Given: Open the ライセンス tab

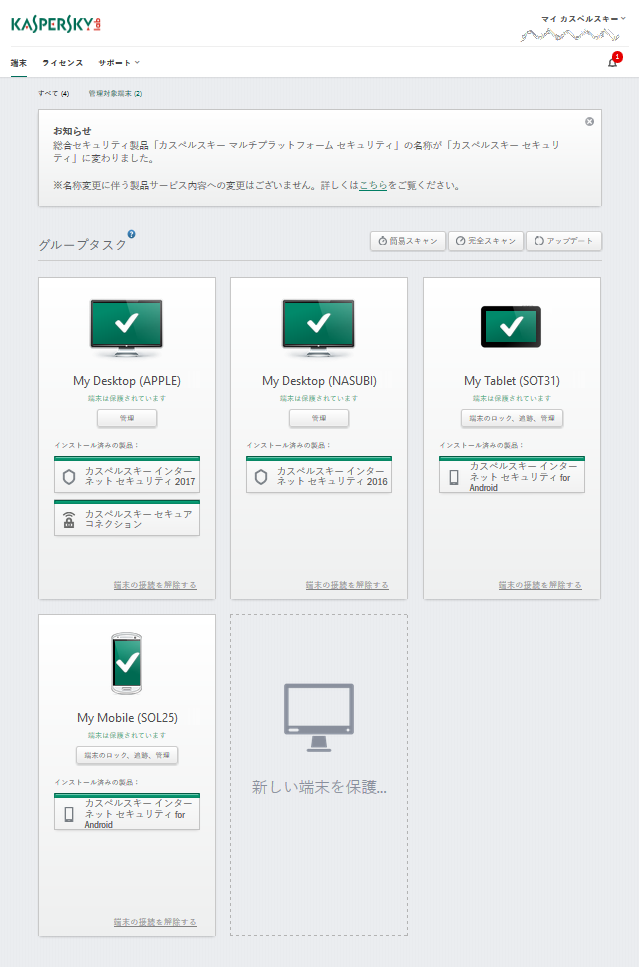Looking at the screenshot, I should click(x=62, y=62).
